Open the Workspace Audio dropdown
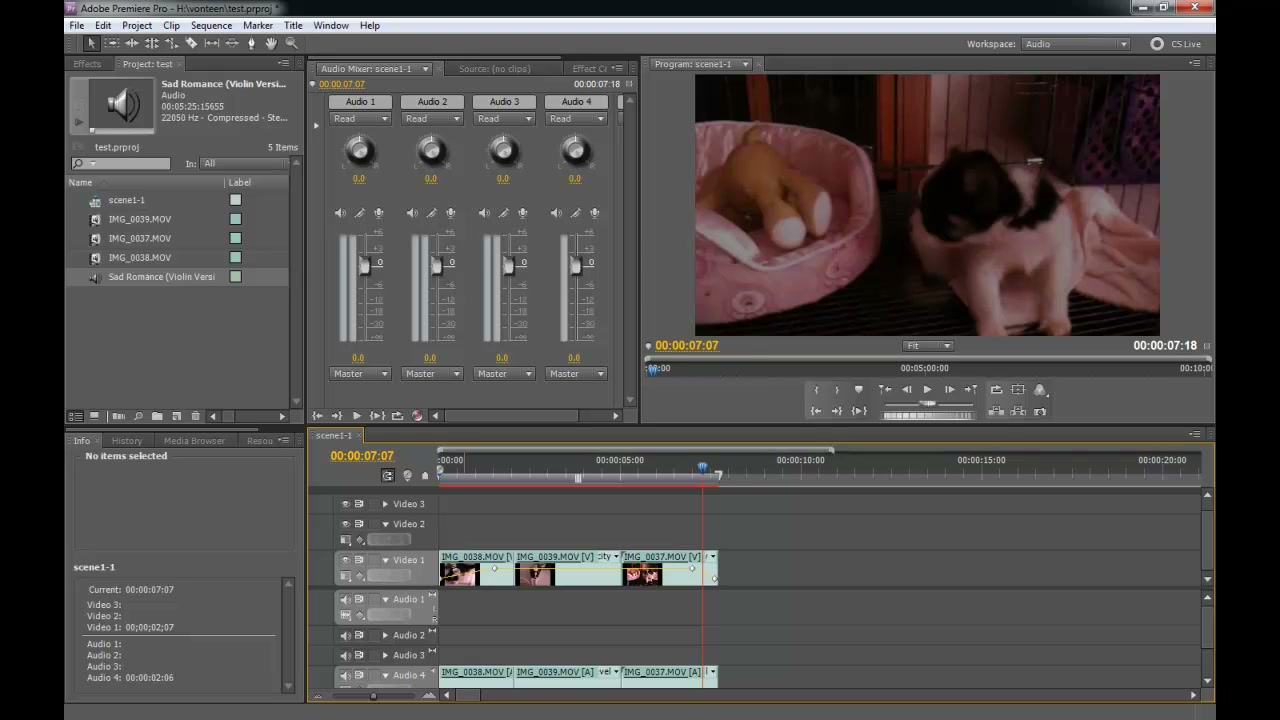The height and width of the screenshot is (720, 1280). (1076, 44)
